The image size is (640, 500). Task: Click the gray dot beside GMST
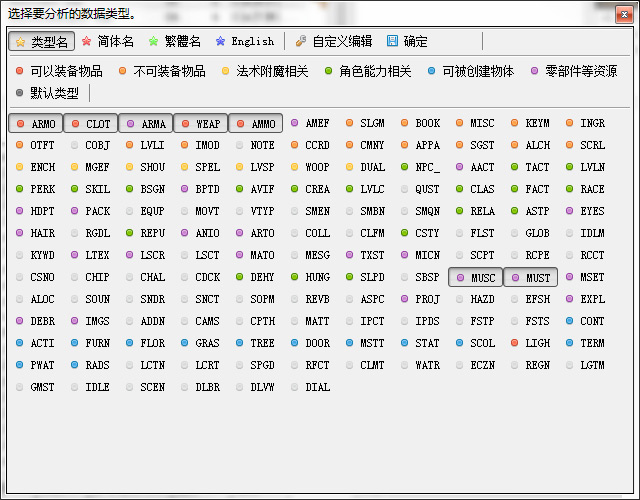pyautogui.click(x=20, y=387)
